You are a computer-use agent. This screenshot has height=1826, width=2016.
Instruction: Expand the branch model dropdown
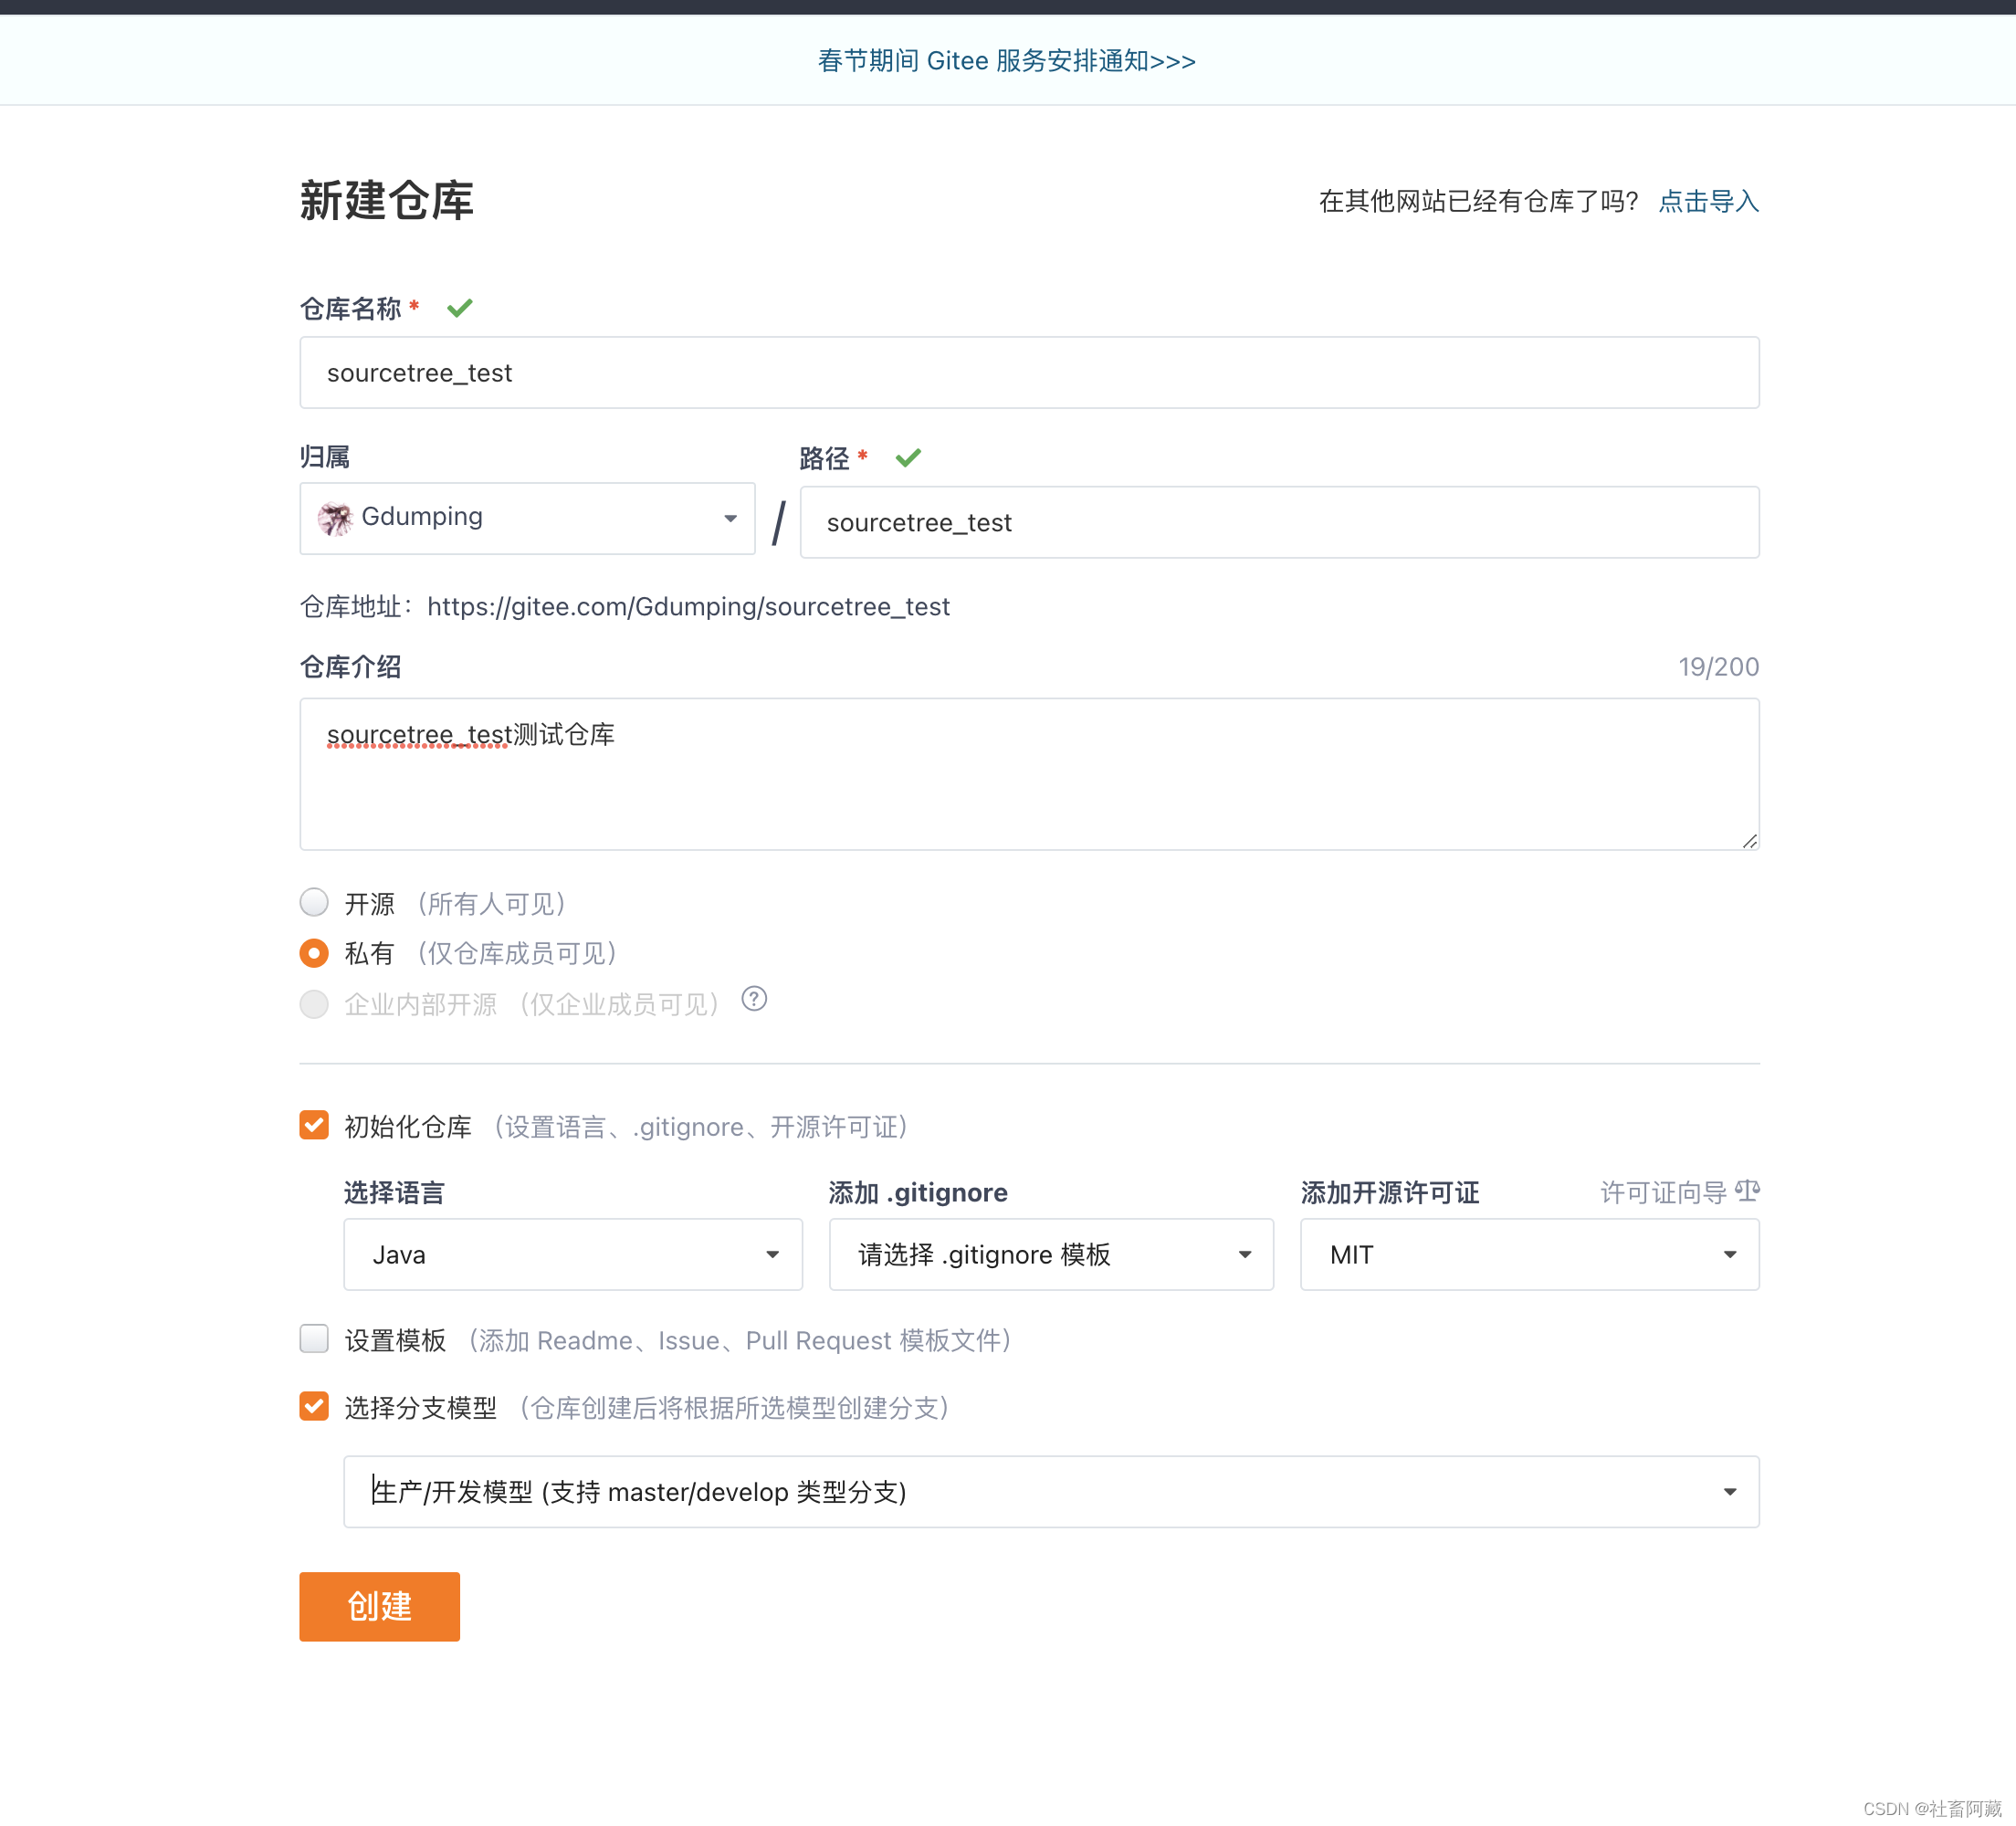point(1051,1491)
